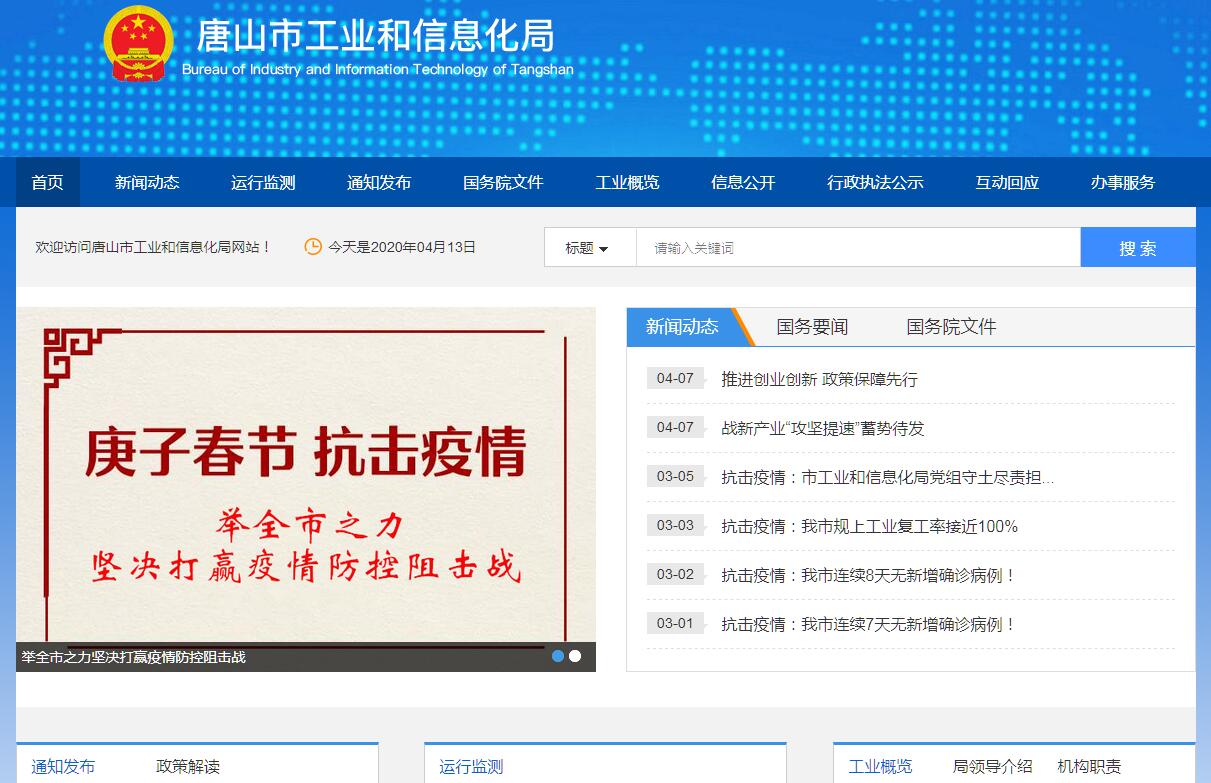This screenshot has width=1211, height=783.
Task: Go to 新闻动态 in navigation bar
Action: 147,182
